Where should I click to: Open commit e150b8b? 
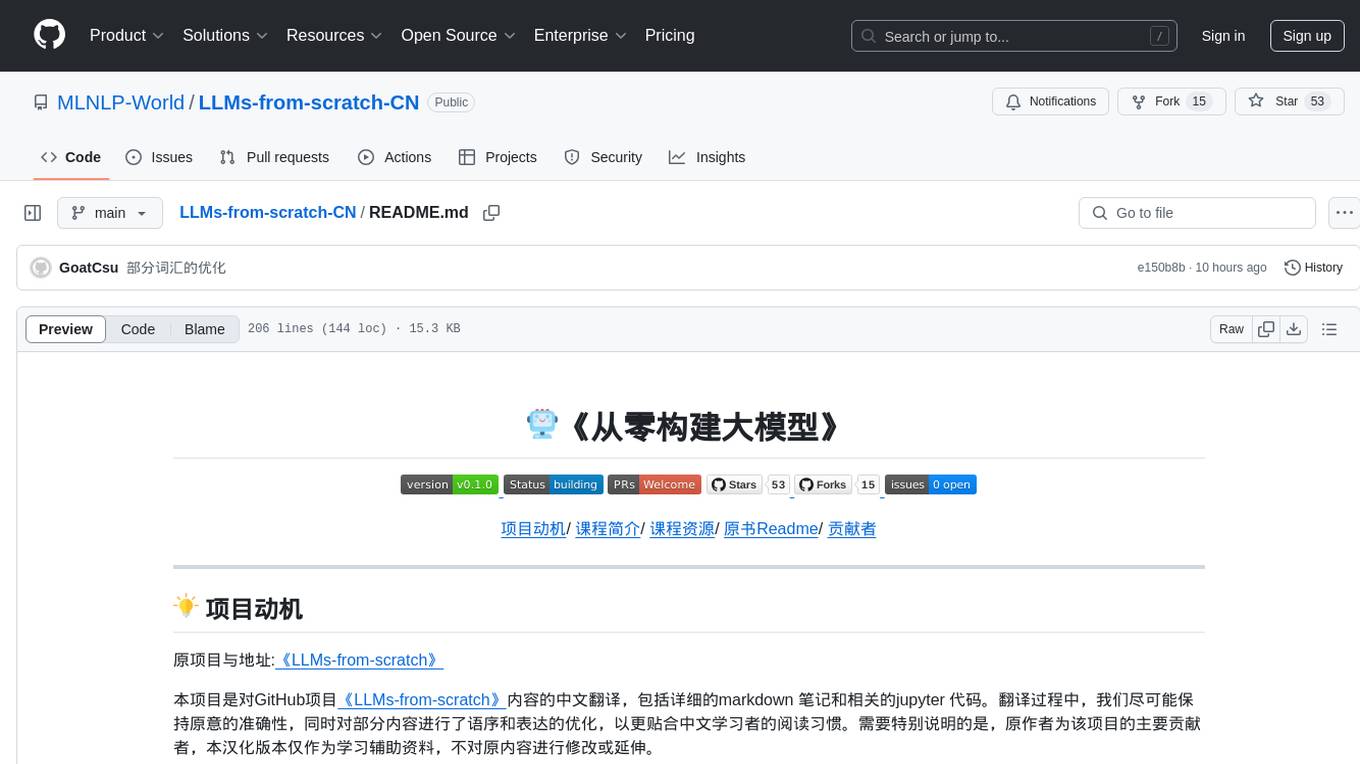click(x=1161, y=268)
